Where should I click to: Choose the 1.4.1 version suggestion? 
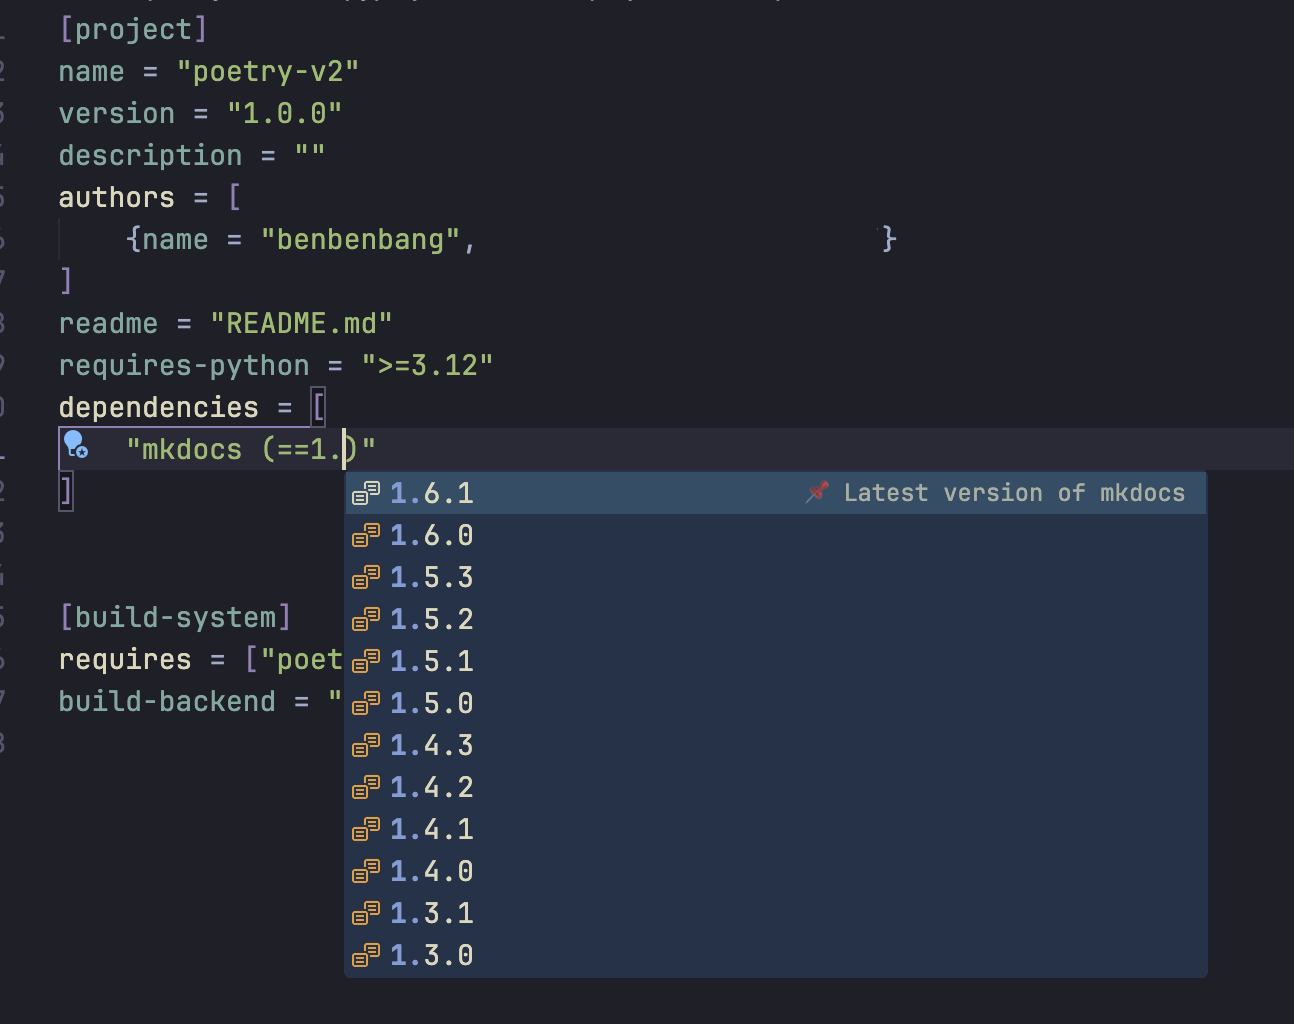tap(775, 829)
